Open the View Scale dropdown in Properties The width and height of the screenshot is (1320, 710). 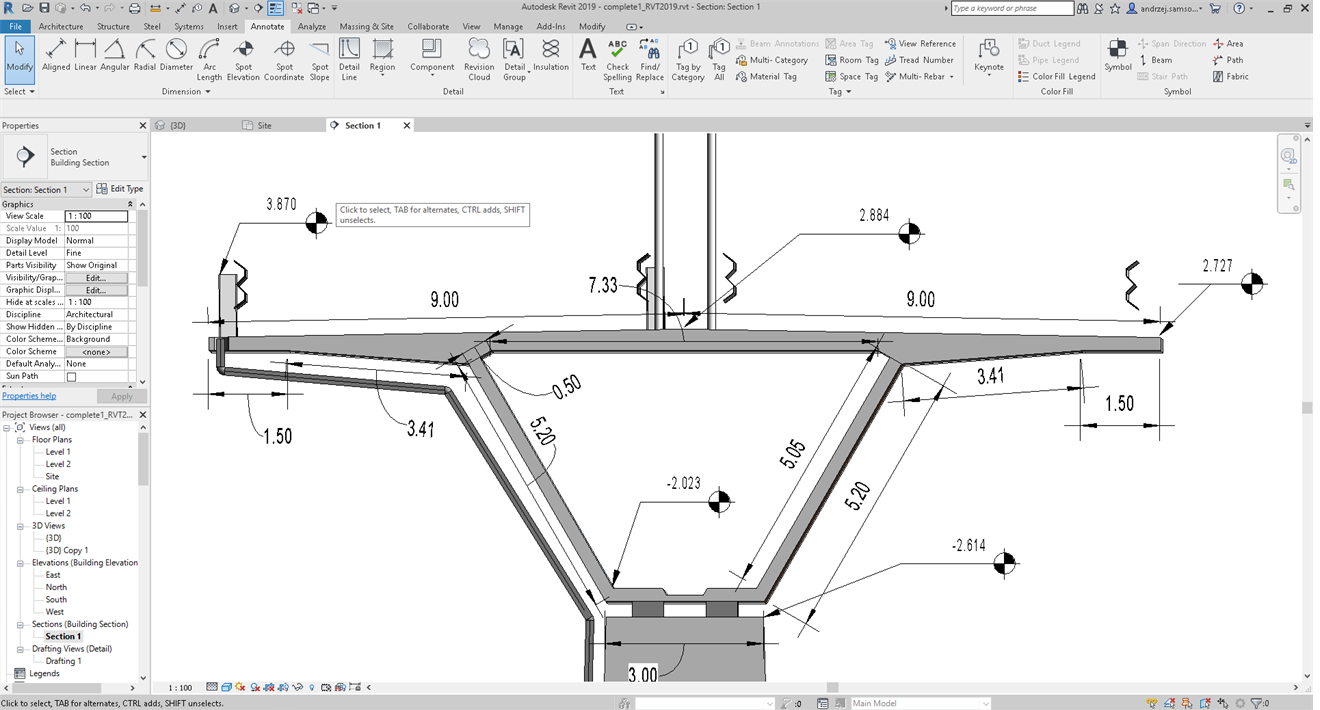(96, 215)
